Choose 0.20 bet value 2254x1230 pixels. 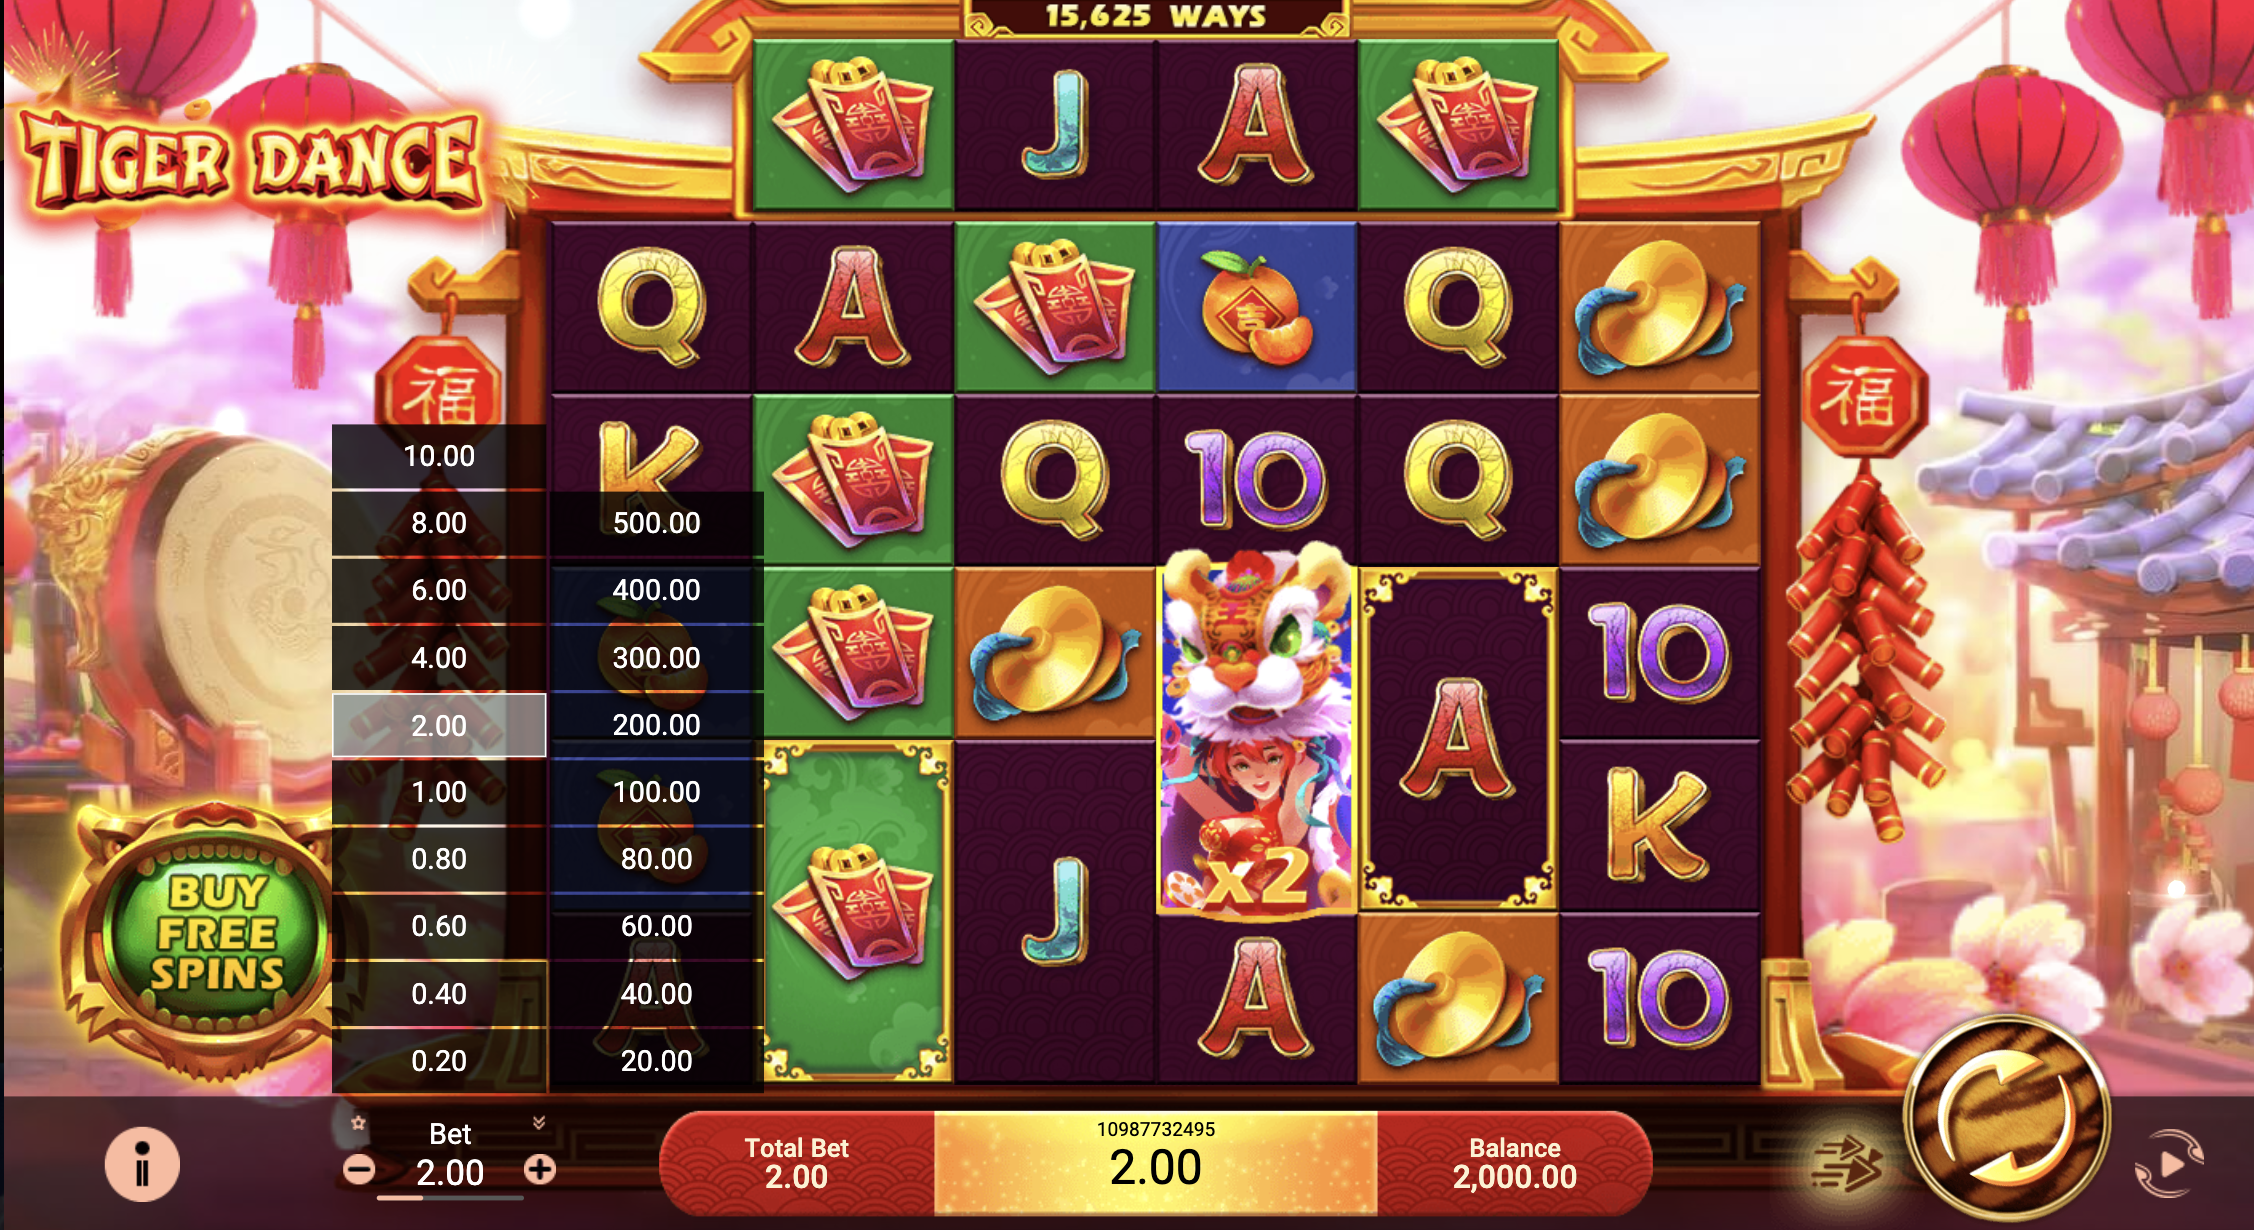pos(439,1061)
